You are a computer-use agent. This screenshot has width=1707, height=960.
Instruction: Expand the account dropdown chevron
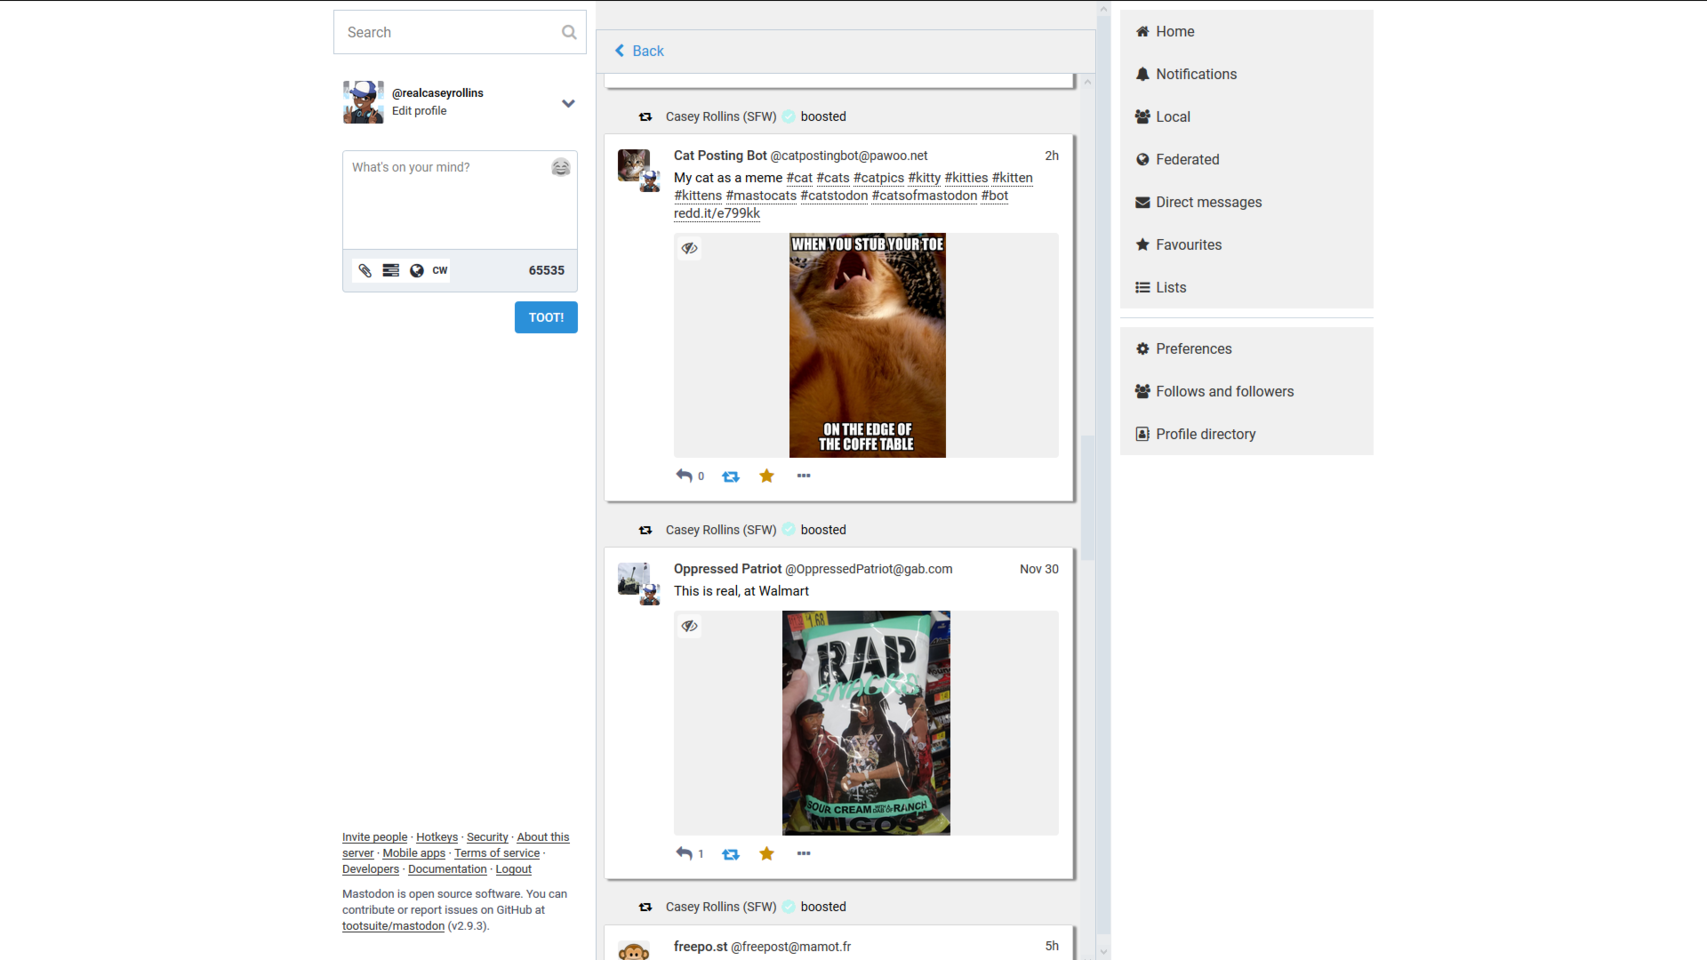[x=568, y=103]
